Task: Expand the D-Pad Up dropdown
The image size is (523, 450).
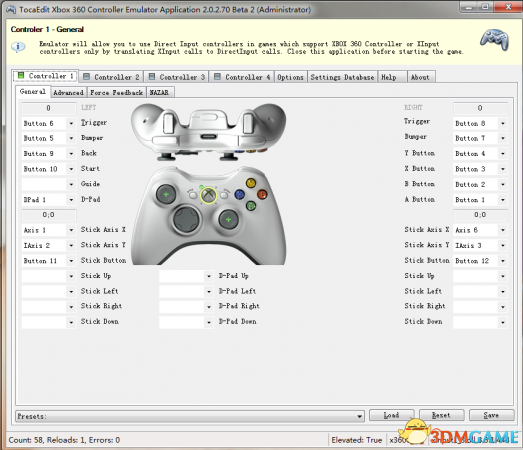Action: 209,276
